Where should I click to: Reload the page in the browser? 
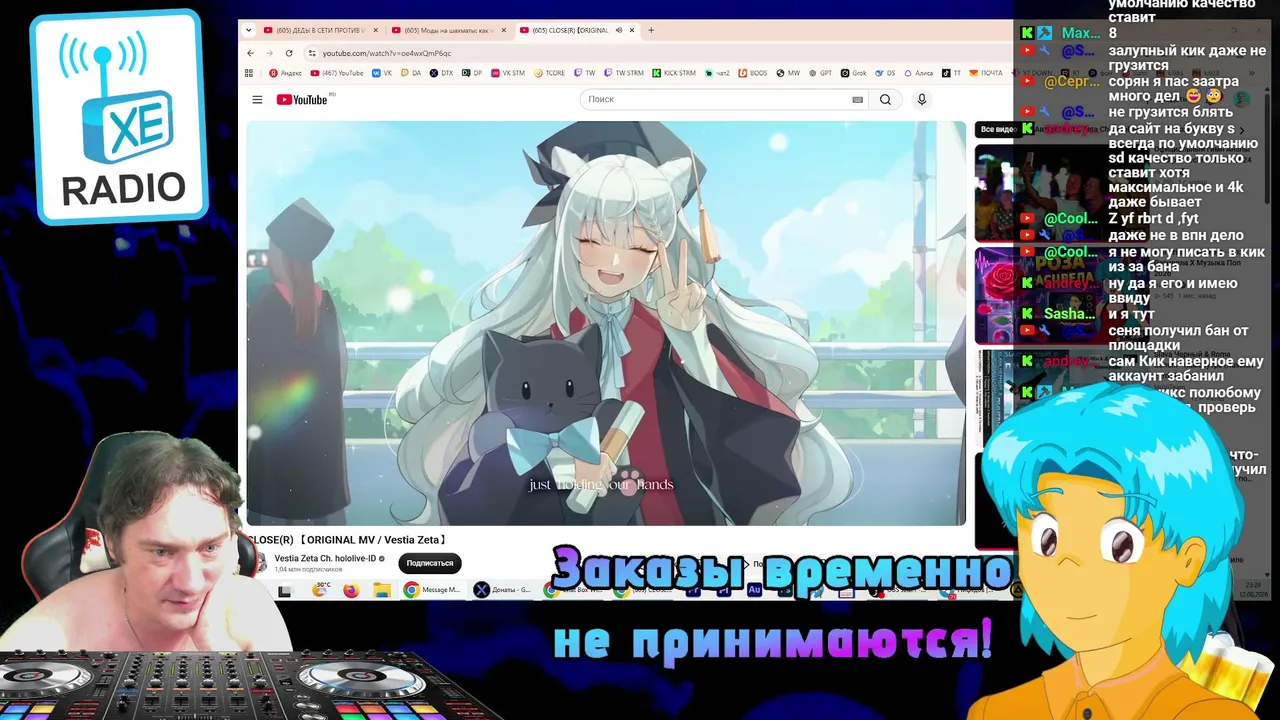point(289,53)
